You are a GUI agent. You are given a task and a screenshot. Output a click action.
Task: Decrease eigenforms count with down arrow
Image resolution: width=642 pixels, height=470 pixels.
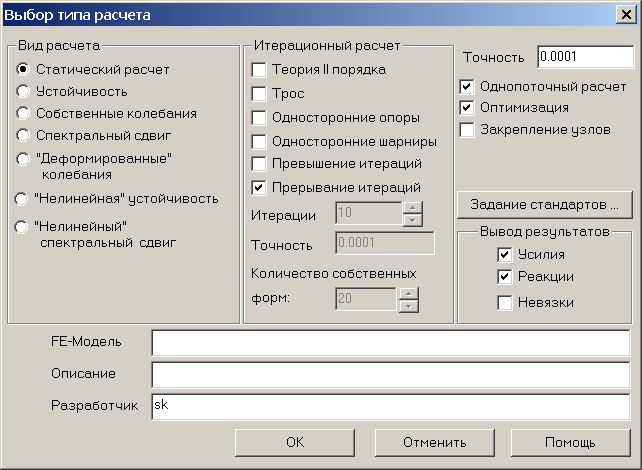[409, 306]
